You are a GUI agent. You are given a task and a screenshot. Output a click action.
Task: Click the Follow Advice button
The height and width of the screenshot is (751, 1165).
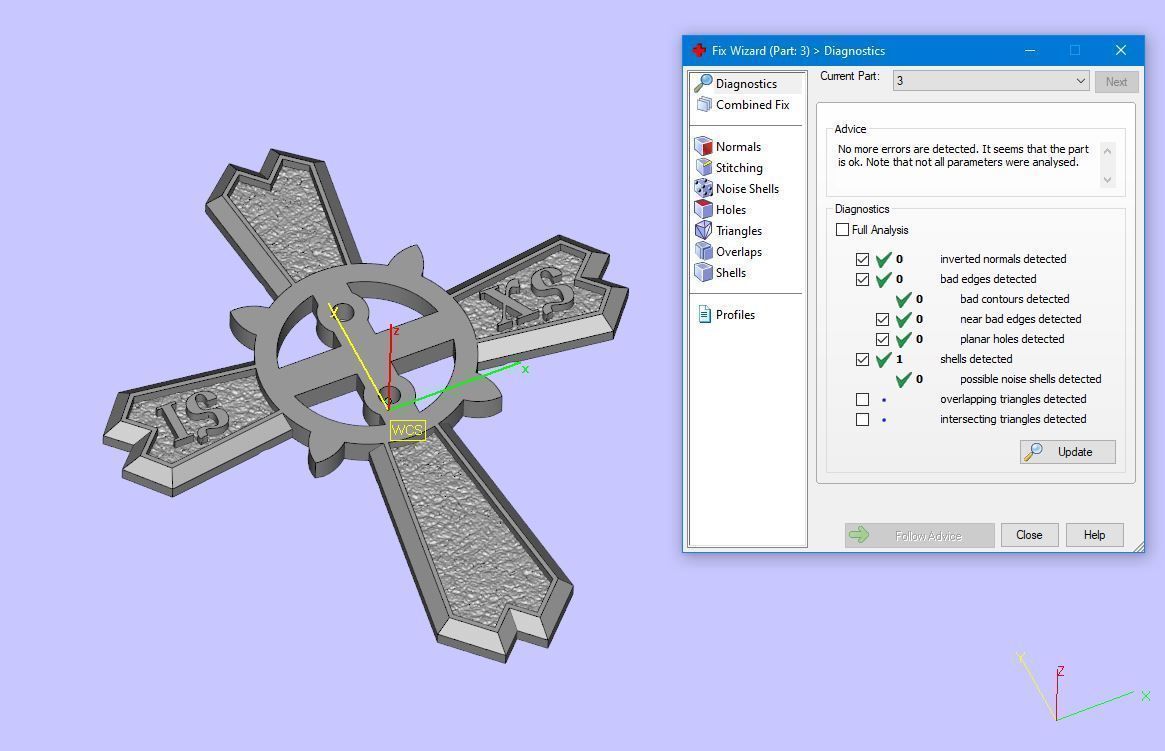(x=919, y=536)
